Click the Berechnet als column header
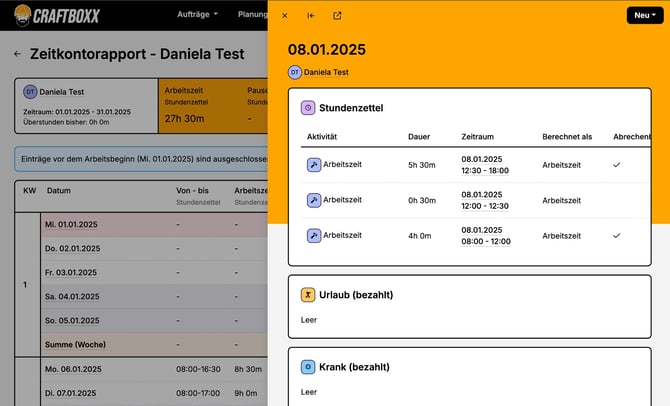Screen dimensions: 670x406 (567, 137)
